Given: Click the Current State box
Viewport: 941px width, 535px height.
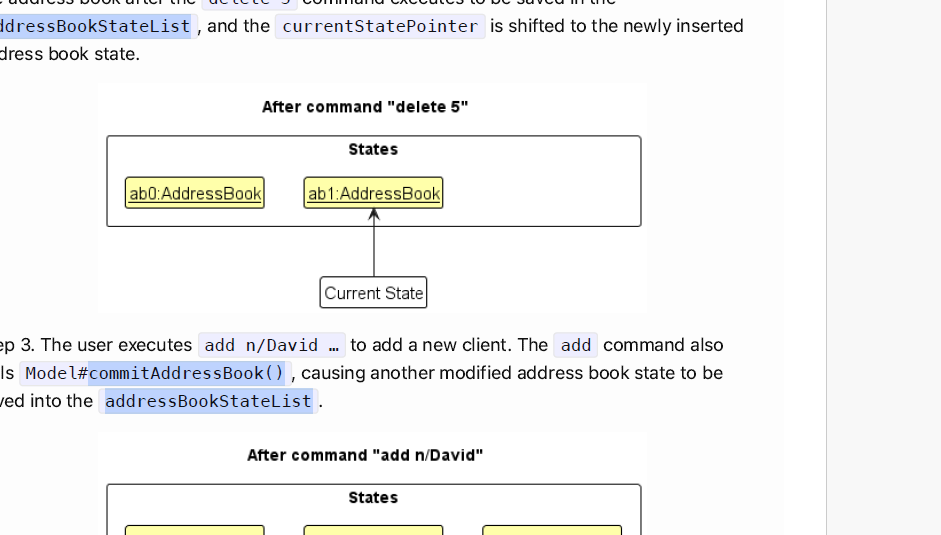Looking at the screenshot, I should click(373, 292).
